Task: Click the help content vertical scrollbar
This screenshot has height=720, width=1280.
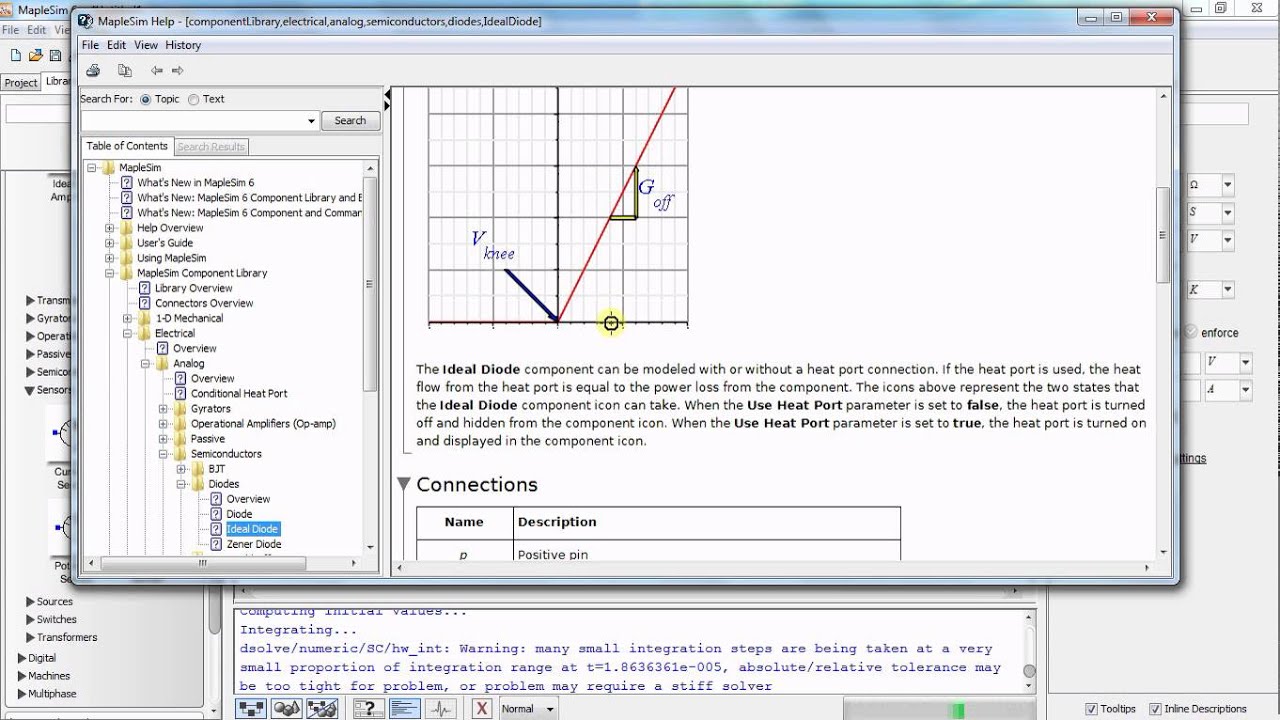Action: (1163, 235)
